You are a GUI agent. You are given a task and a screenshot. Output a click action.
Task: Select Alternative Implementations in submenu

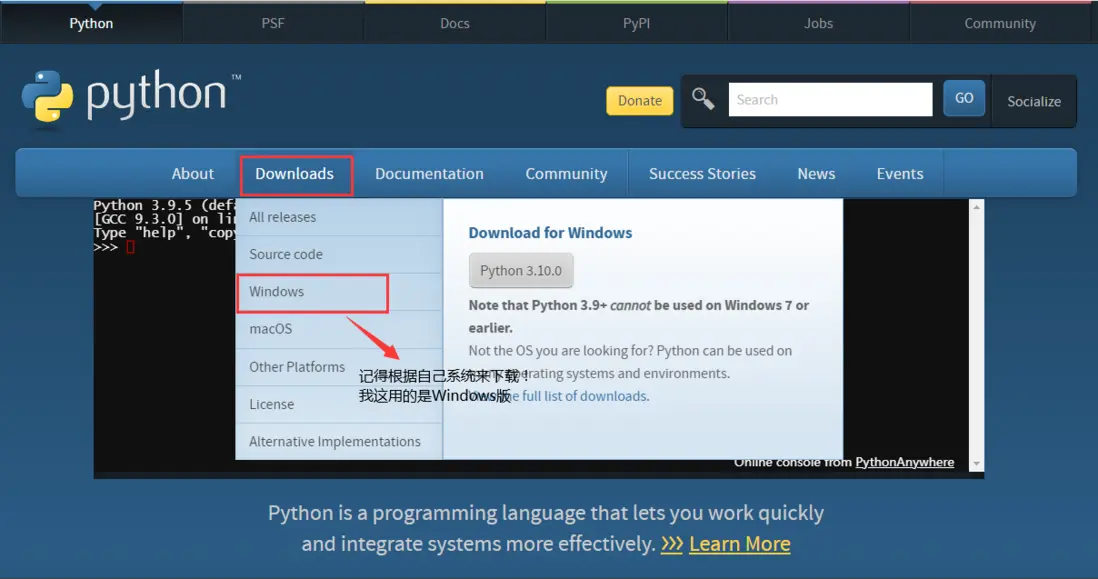pyautogui.click(x=339, y=442)
